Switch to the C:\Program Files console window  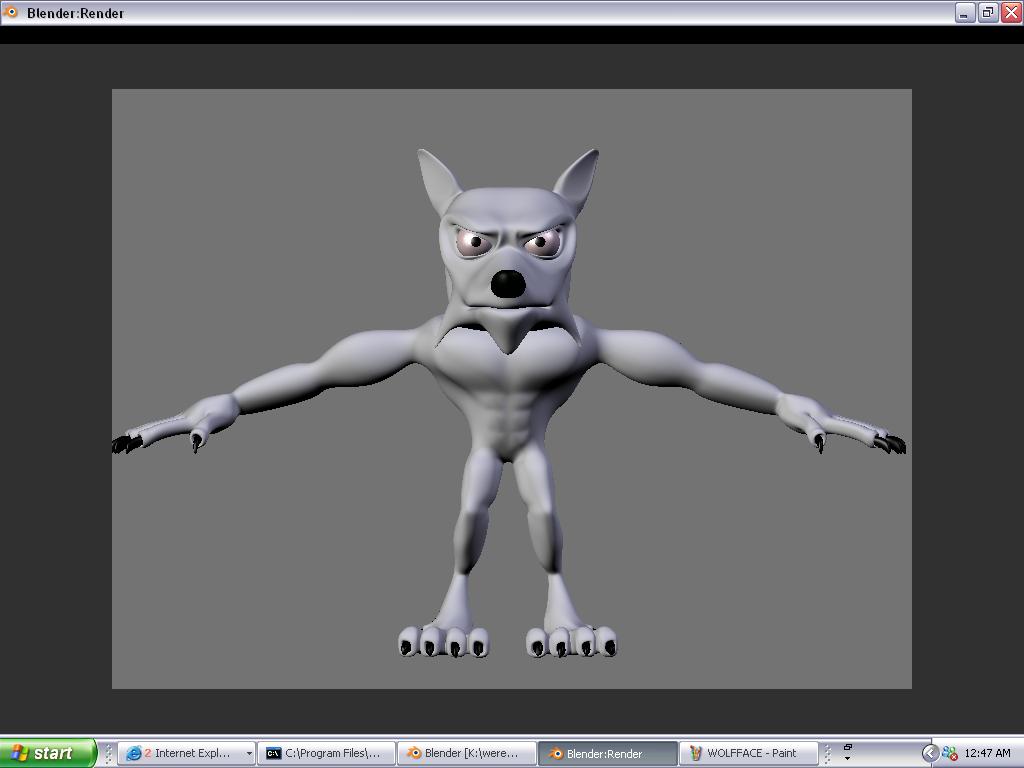pyautogui.click(x=327, y=753)
